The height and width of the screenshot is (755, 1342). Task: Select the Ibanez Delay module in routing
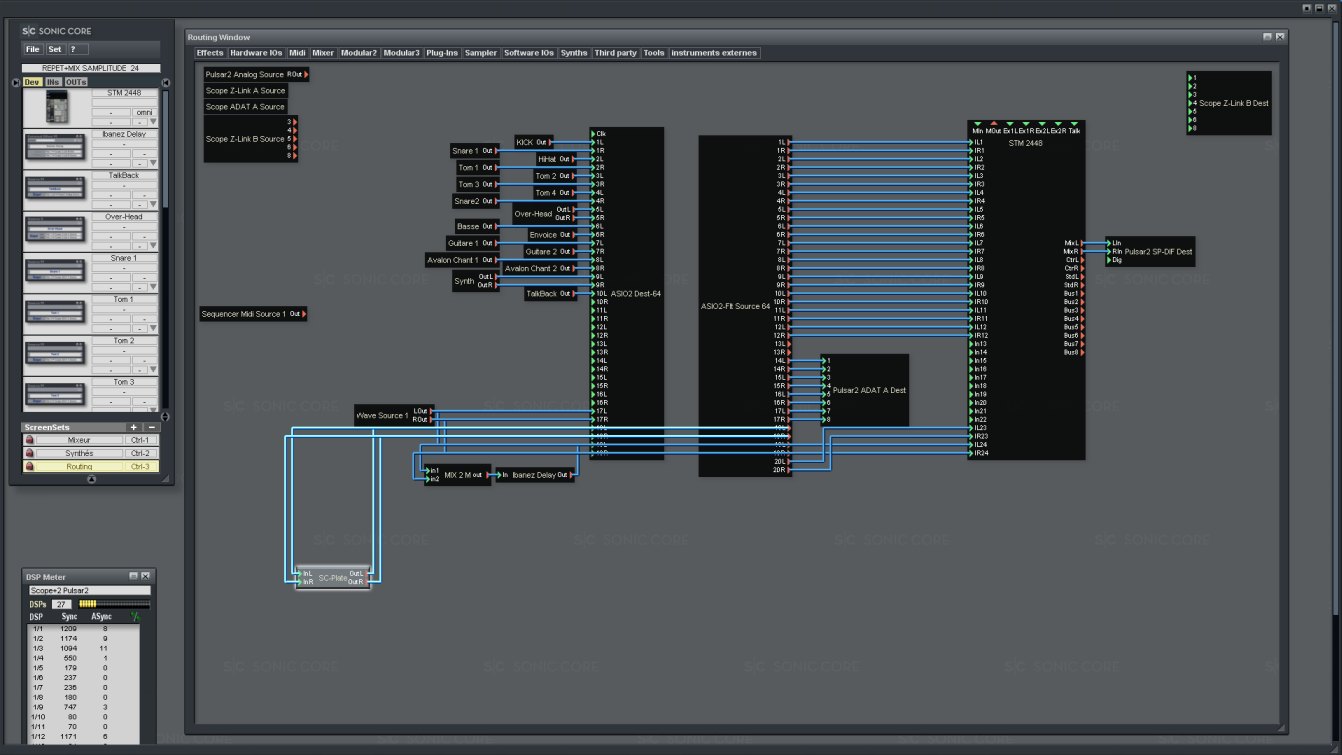point(536,475)
